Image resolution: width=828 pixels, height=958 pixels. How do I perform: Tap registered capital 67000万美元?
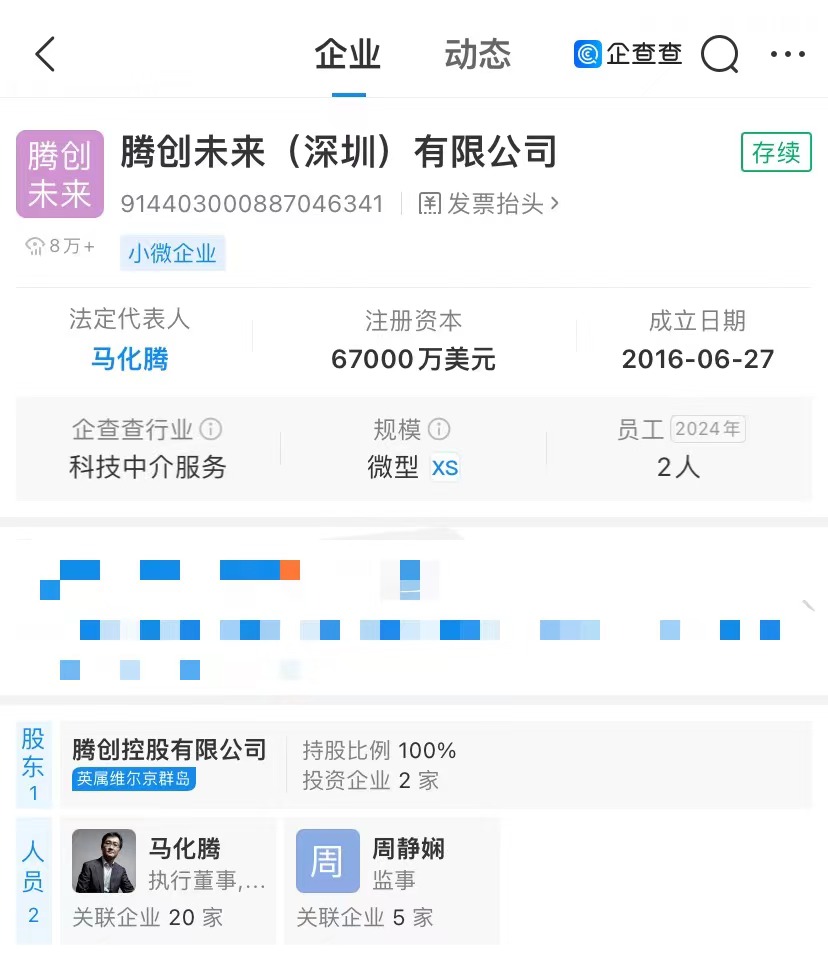pyautogui.click(x=414, y=359)
